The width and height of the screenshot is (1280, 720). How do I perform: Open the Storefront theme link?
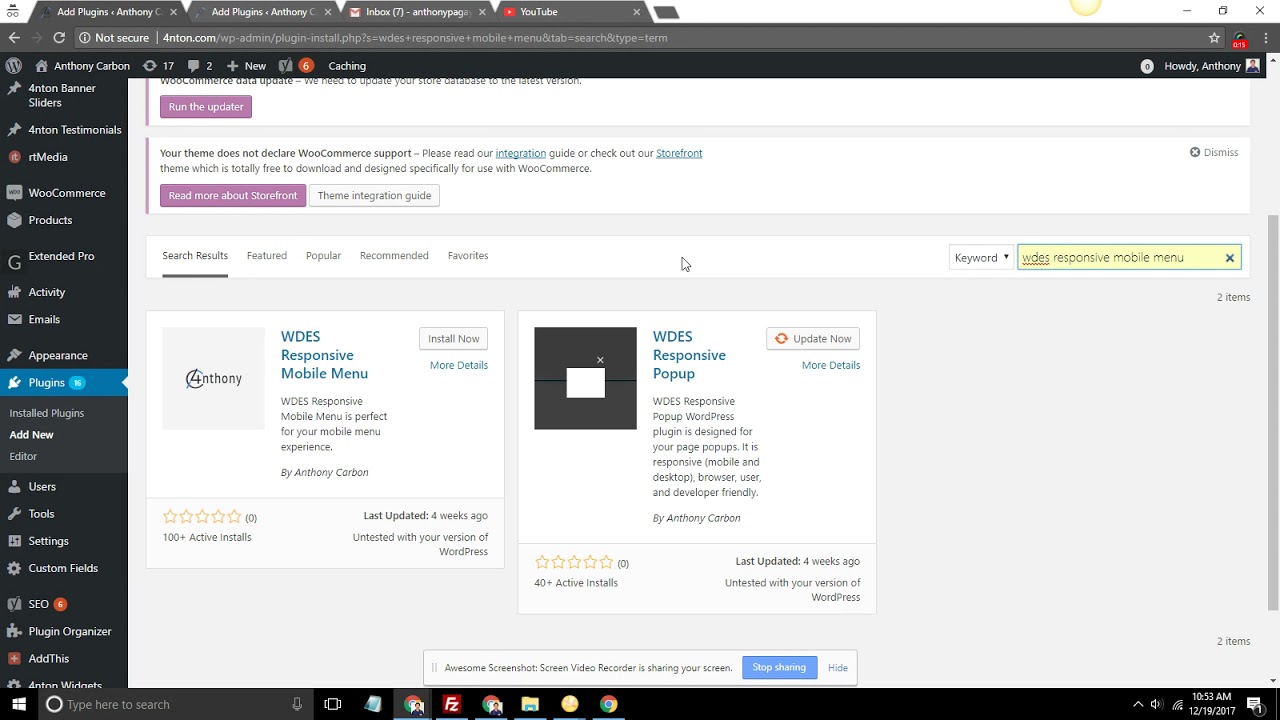(x=679, y=153)
